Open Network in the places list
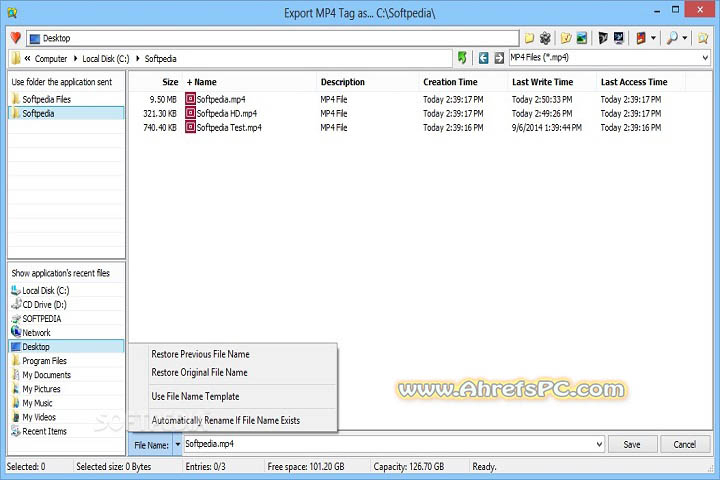This screenshot has width=720, height=480. pos(67,332)
